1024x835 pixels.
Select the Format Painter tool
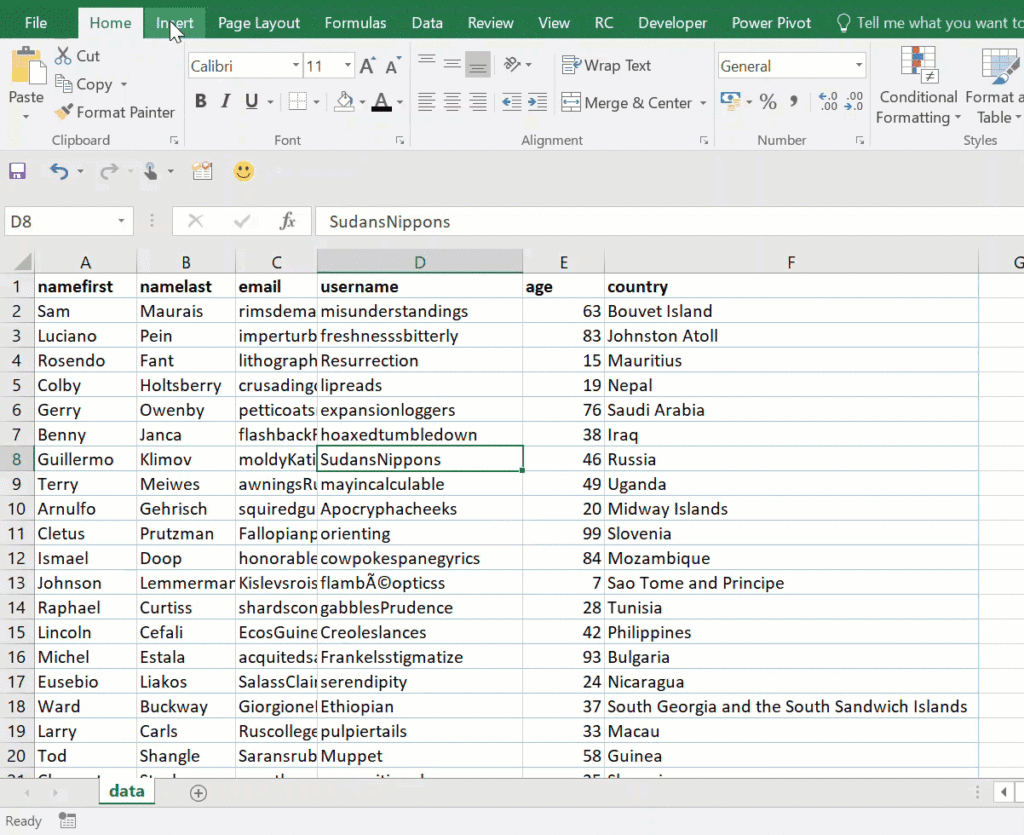click(115, 112)
